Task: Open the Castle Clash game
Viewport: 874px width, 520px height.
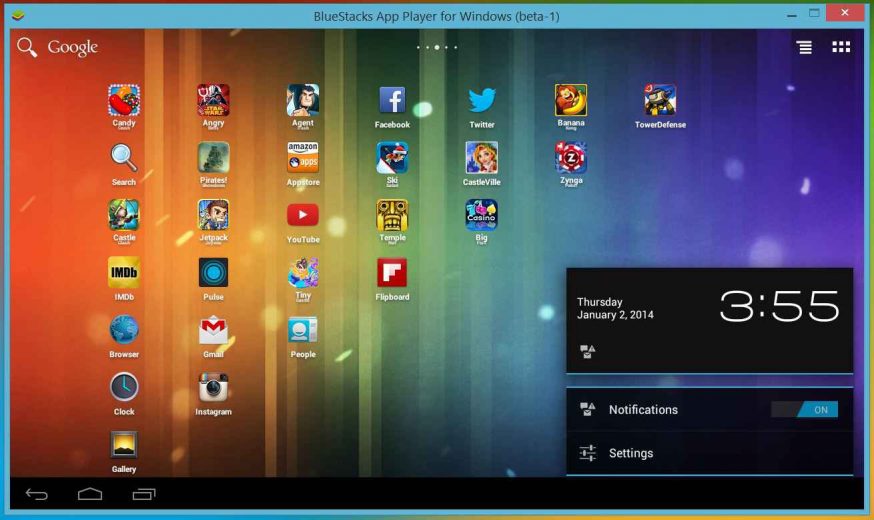Action: [x=124, y=215]
